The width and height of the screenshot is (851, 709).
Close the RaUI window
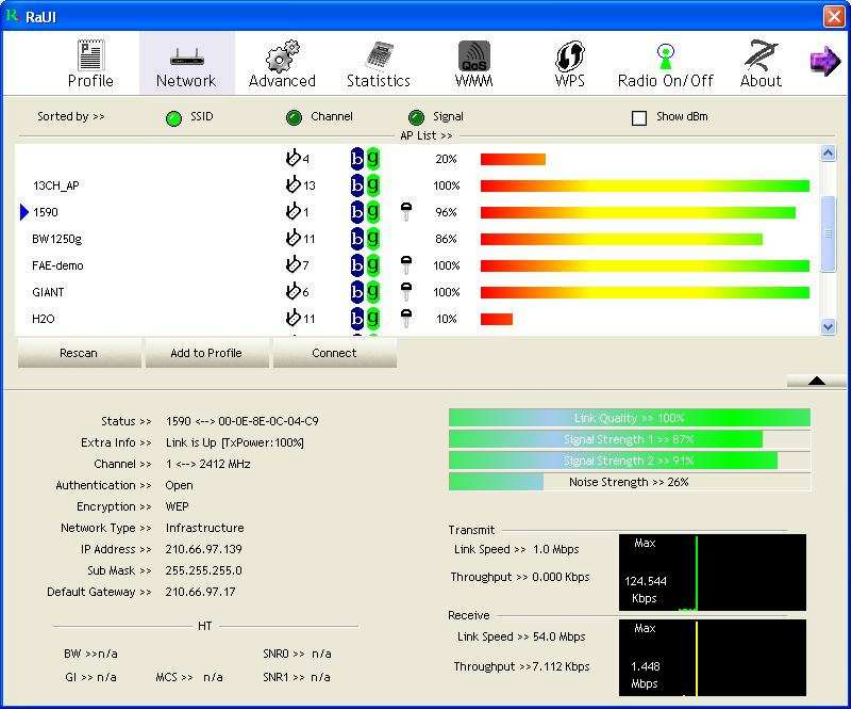(834, 16)
